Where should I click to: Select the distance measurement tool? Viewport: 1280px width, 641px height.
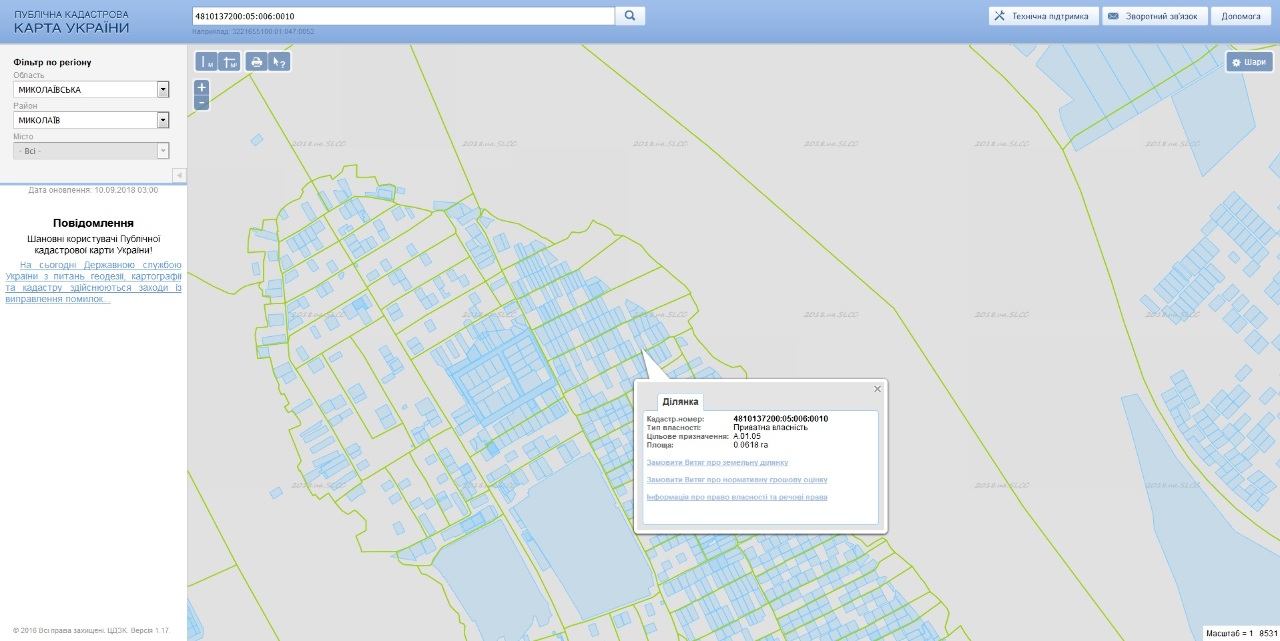206,62
